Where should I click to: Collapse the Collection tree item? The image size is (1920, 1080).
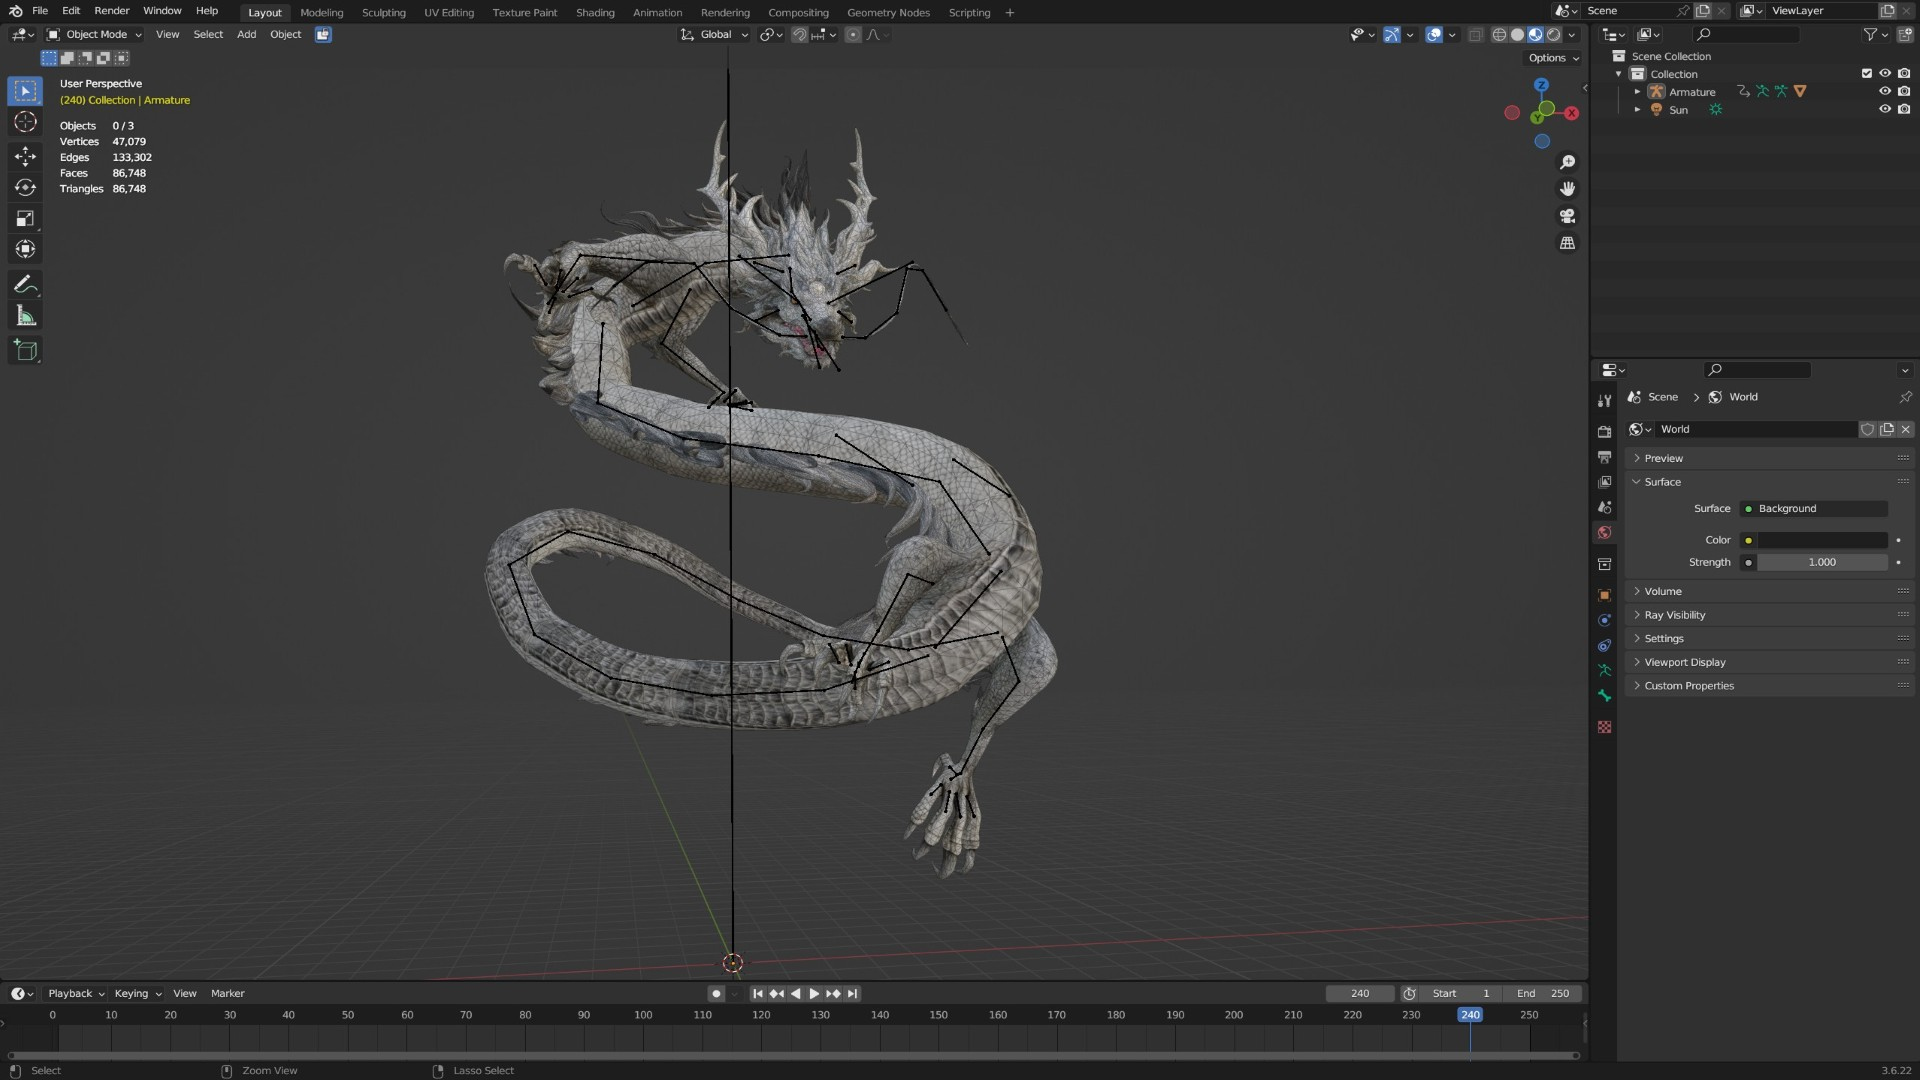pyautogui.click(x=1618, y=73)
